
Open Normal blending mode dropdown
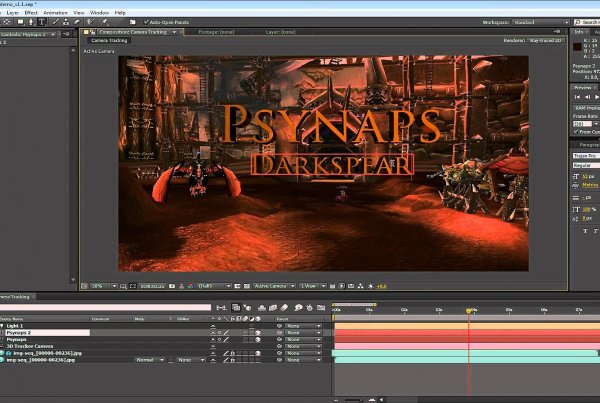(150, 360)
